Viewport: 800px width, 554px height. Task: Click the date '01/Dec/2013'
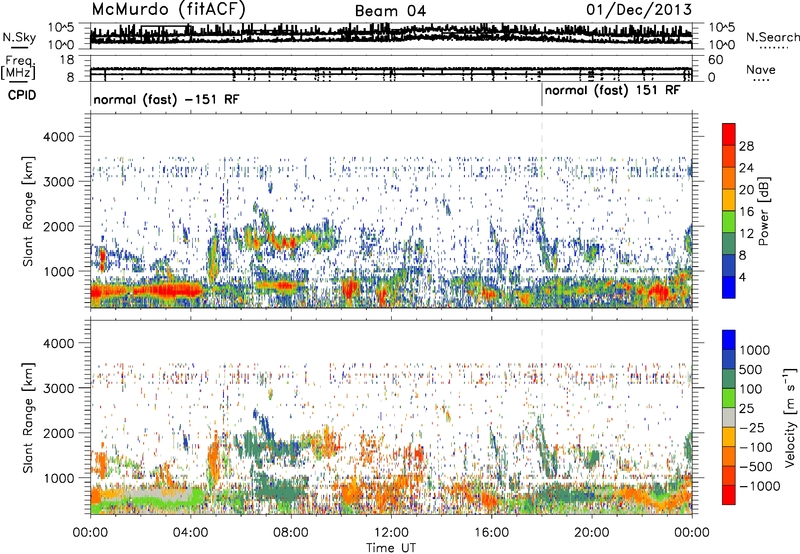coord(639,9)
